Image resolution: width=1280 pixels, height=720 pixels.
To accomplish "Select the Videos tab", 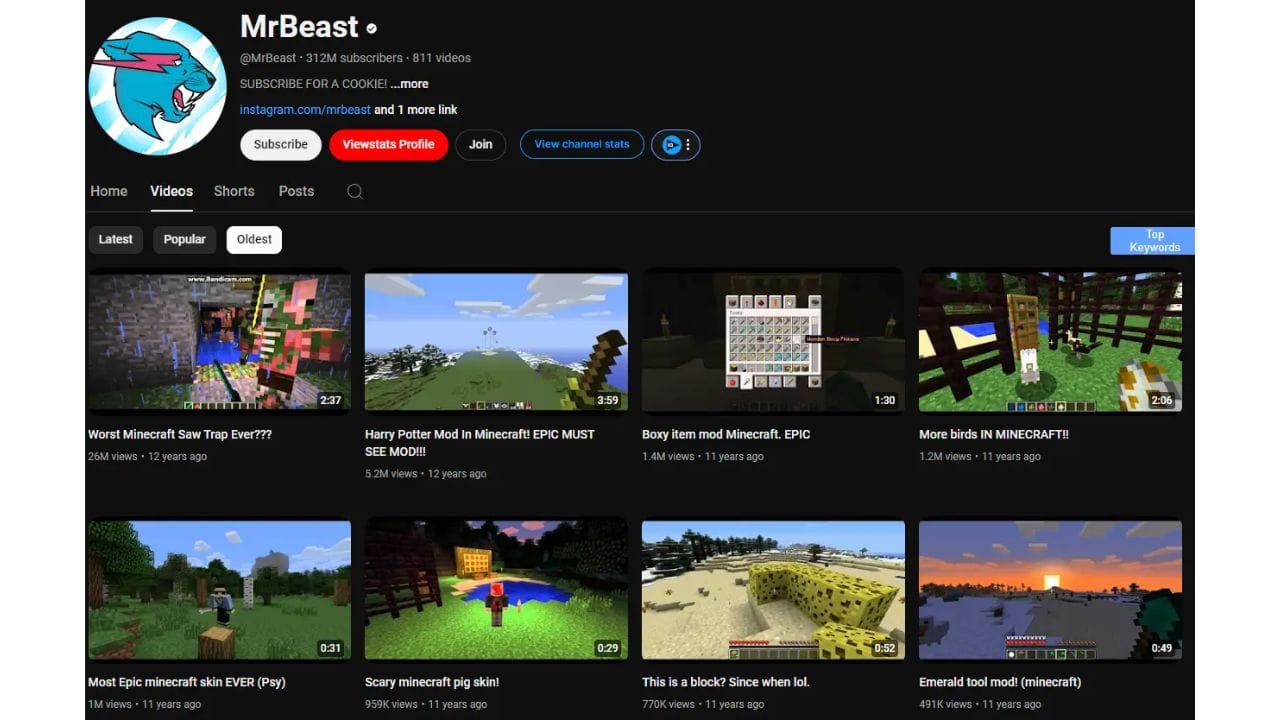I will (172, 191).
